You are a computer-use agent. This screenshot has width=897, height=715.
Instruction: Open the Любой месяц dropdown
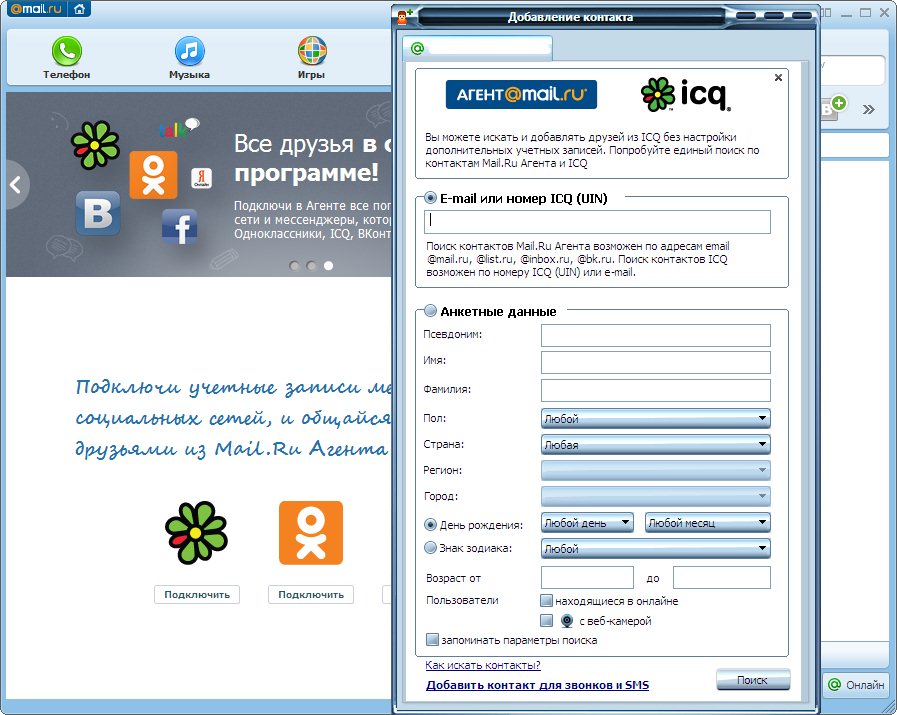pyautogui.click(x=708, y=523)
